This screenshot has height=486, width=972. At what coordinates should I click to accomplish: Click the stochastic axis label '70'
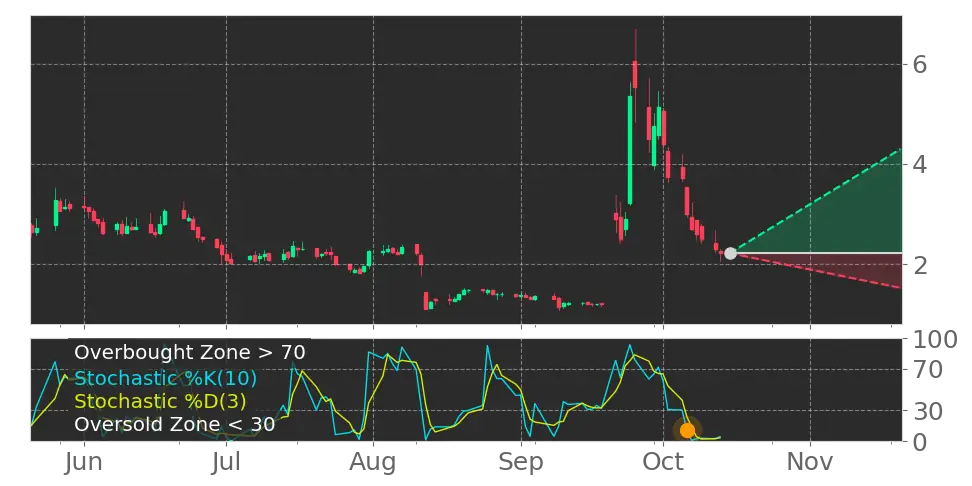pyautogui.click(x=927, y=371)
